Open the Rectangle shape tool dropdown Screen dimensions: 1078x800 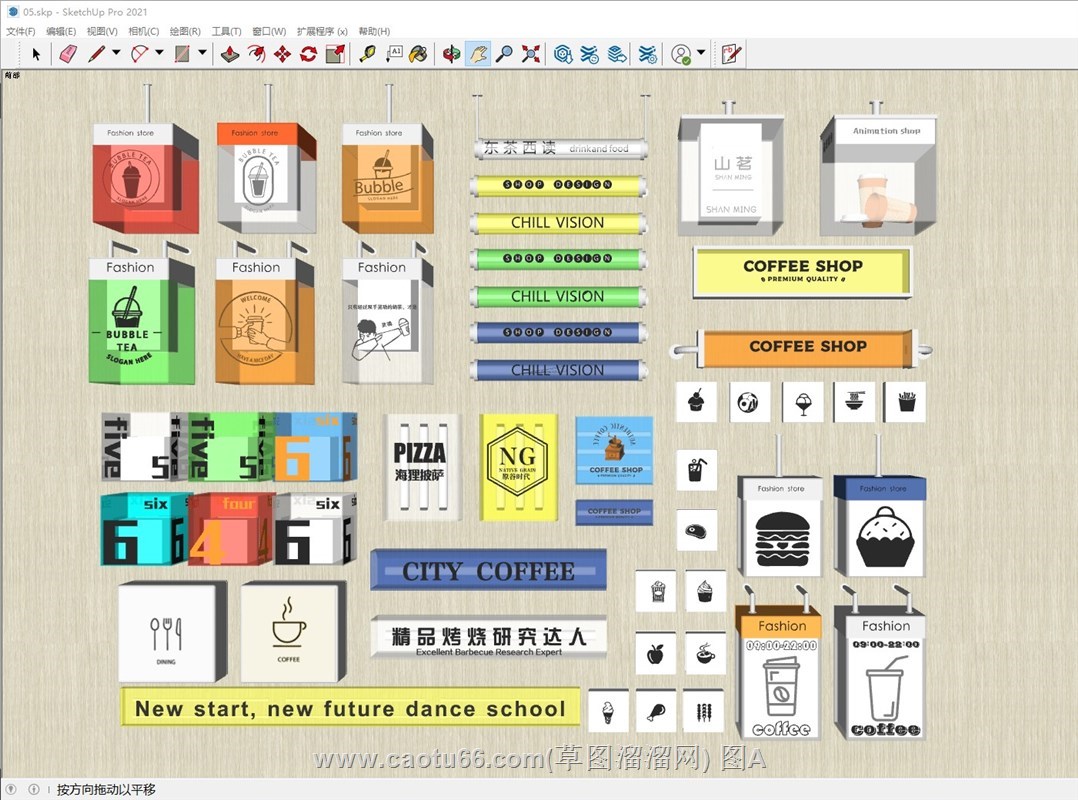[203, 54]
